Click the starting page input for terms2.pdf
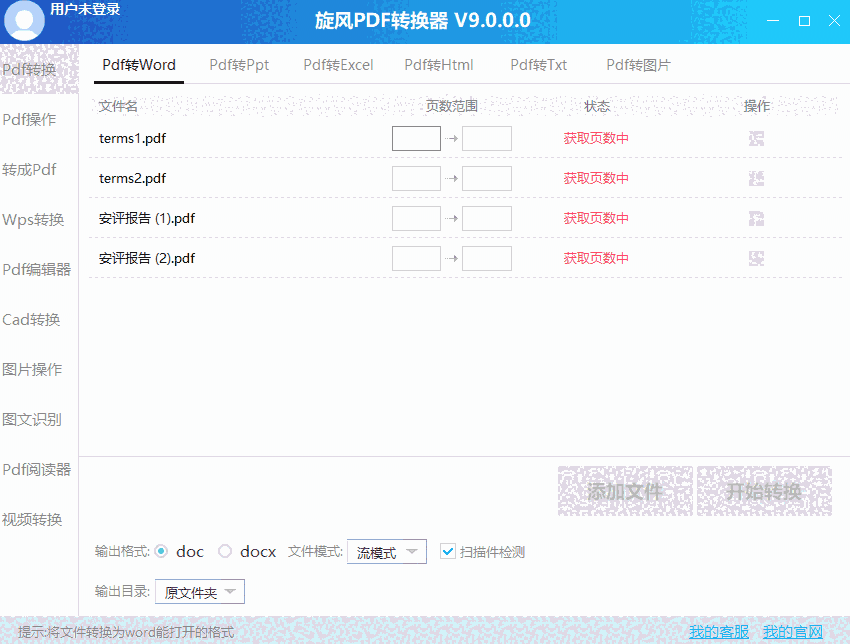The height and width of the screenshot is (644, 850). pyautogui.click(x=416, y=178)
